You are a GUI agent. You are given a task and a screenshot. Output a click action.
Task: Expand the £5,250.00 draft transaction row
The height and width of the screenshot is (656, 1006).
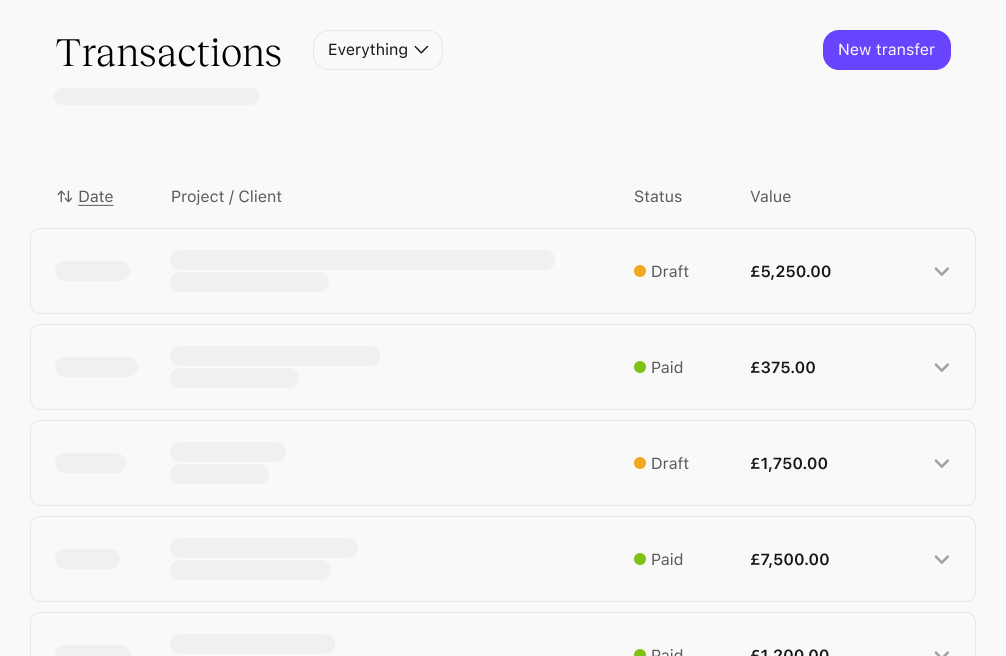941,271
